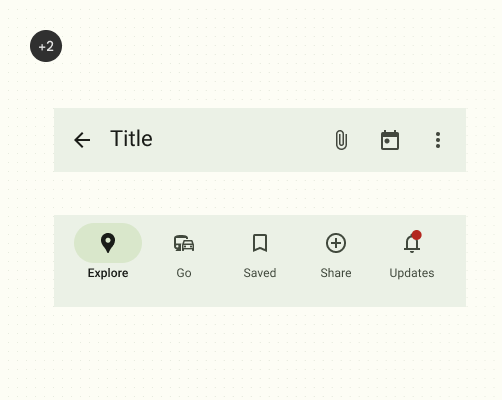The image size is (502, 400).
Task: Go back using the arrow icon
Action: (82, 140)
